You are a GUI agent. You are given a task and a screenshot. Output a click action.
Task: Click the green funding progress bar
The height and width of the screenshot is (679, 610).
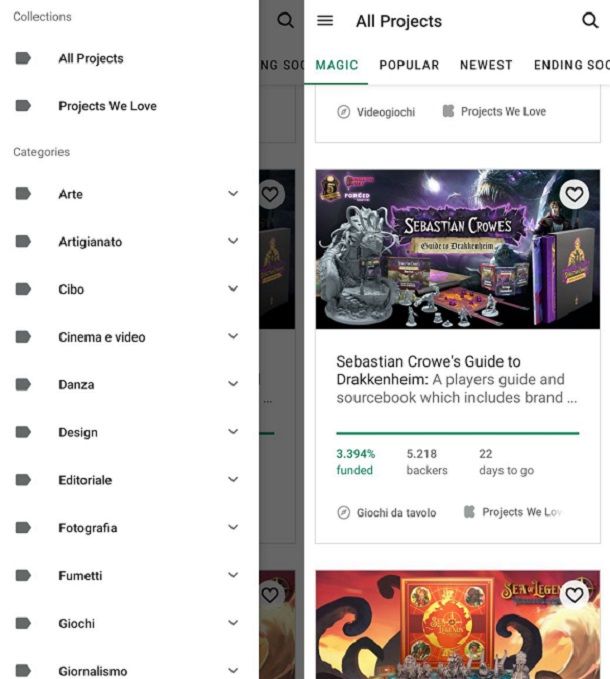[458, 433]
